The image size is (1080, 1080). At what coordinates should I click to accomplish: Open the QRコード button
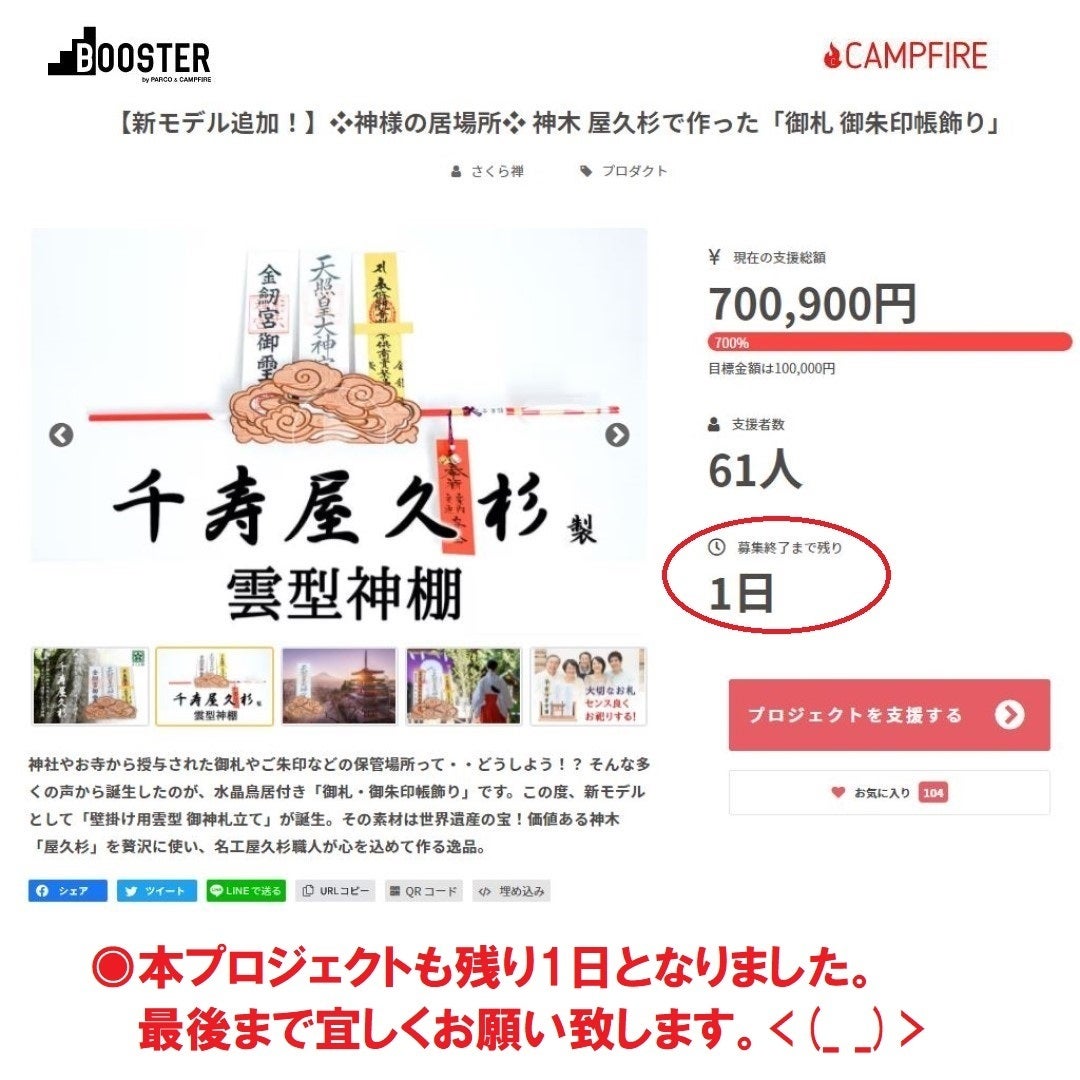pyautogui.click(x=424, y=891)
